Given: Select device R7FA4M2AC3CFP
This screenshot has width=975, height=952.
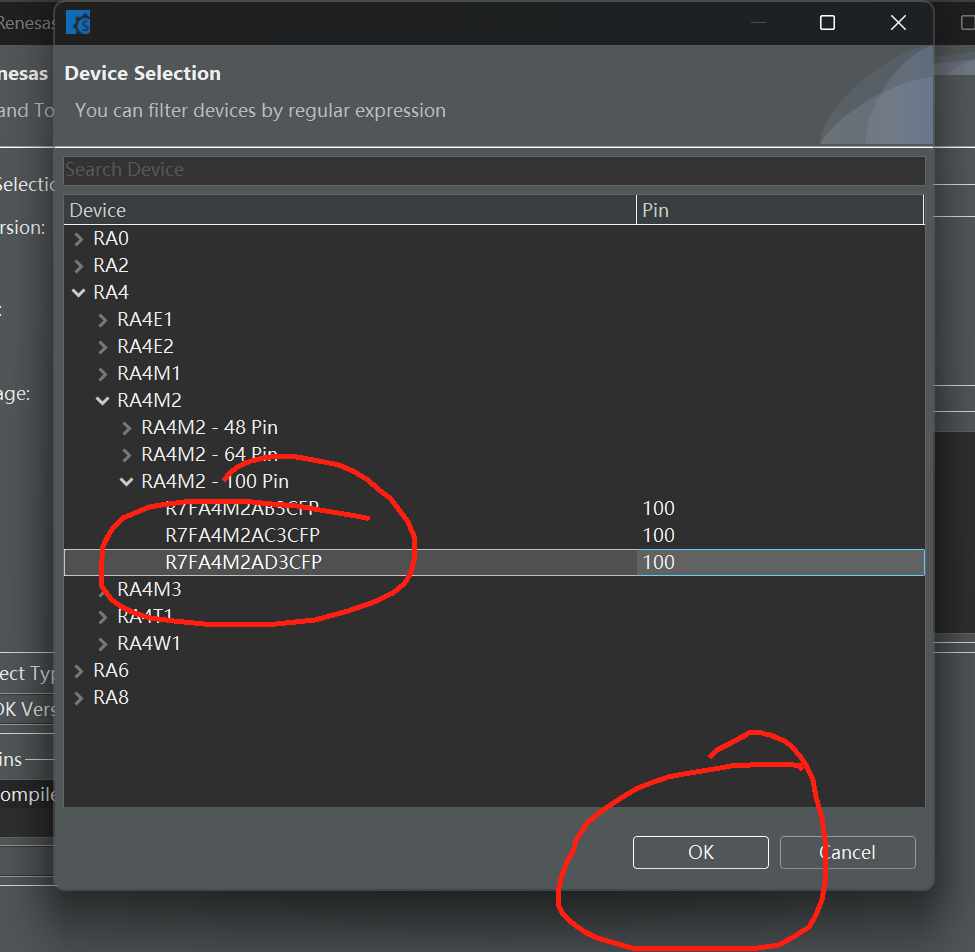Looking at the screenshot, I should click(243, 535).
